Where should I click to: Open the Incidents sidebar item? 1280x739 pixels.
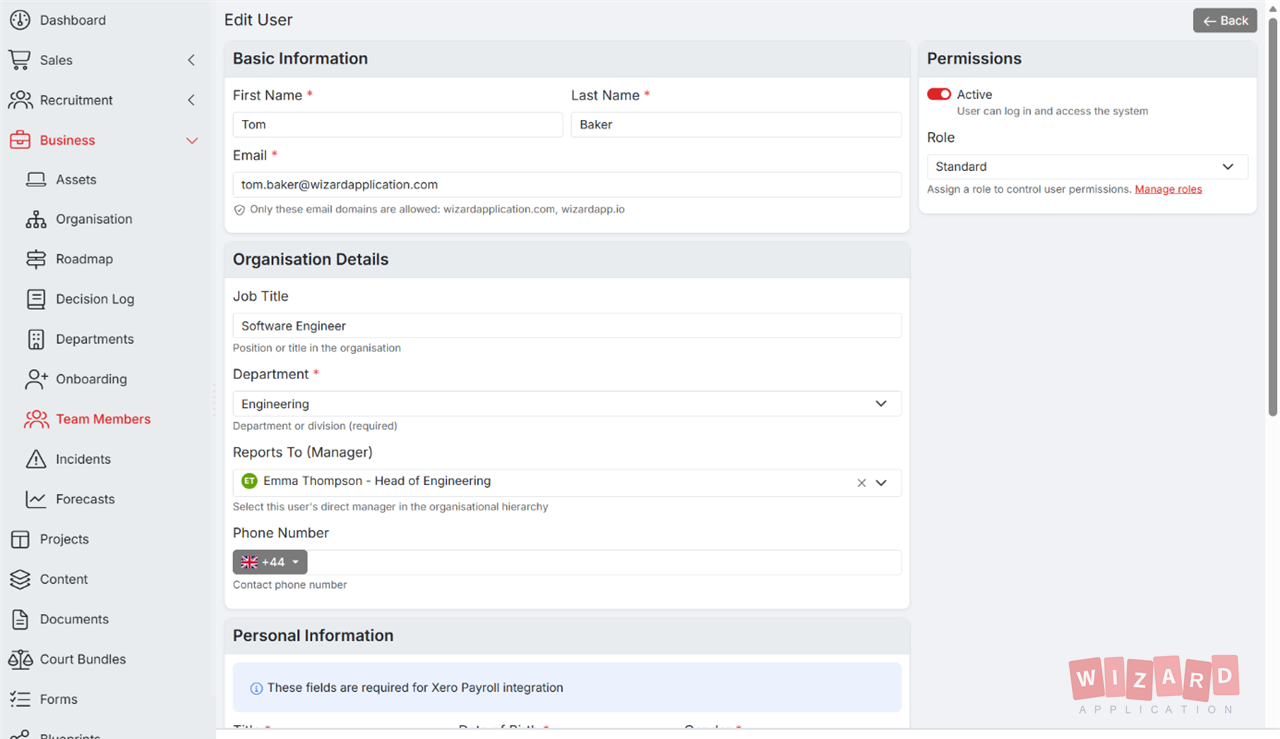(83, 459)
